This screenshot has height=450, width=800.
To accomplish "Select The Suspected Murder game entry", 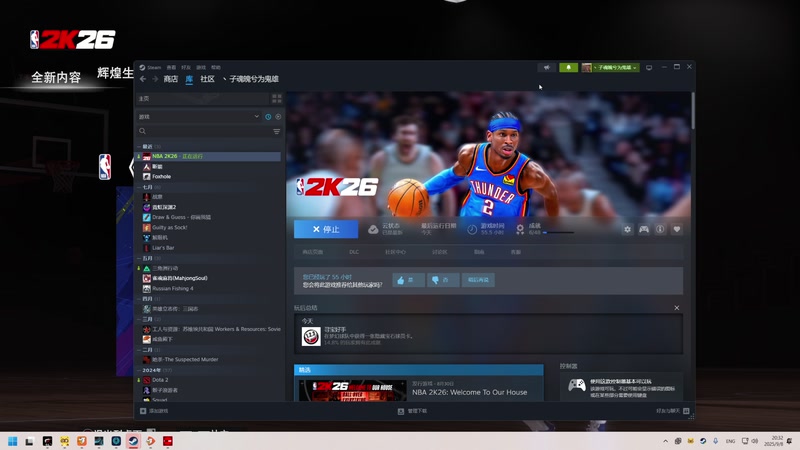I will pos(185,360).
